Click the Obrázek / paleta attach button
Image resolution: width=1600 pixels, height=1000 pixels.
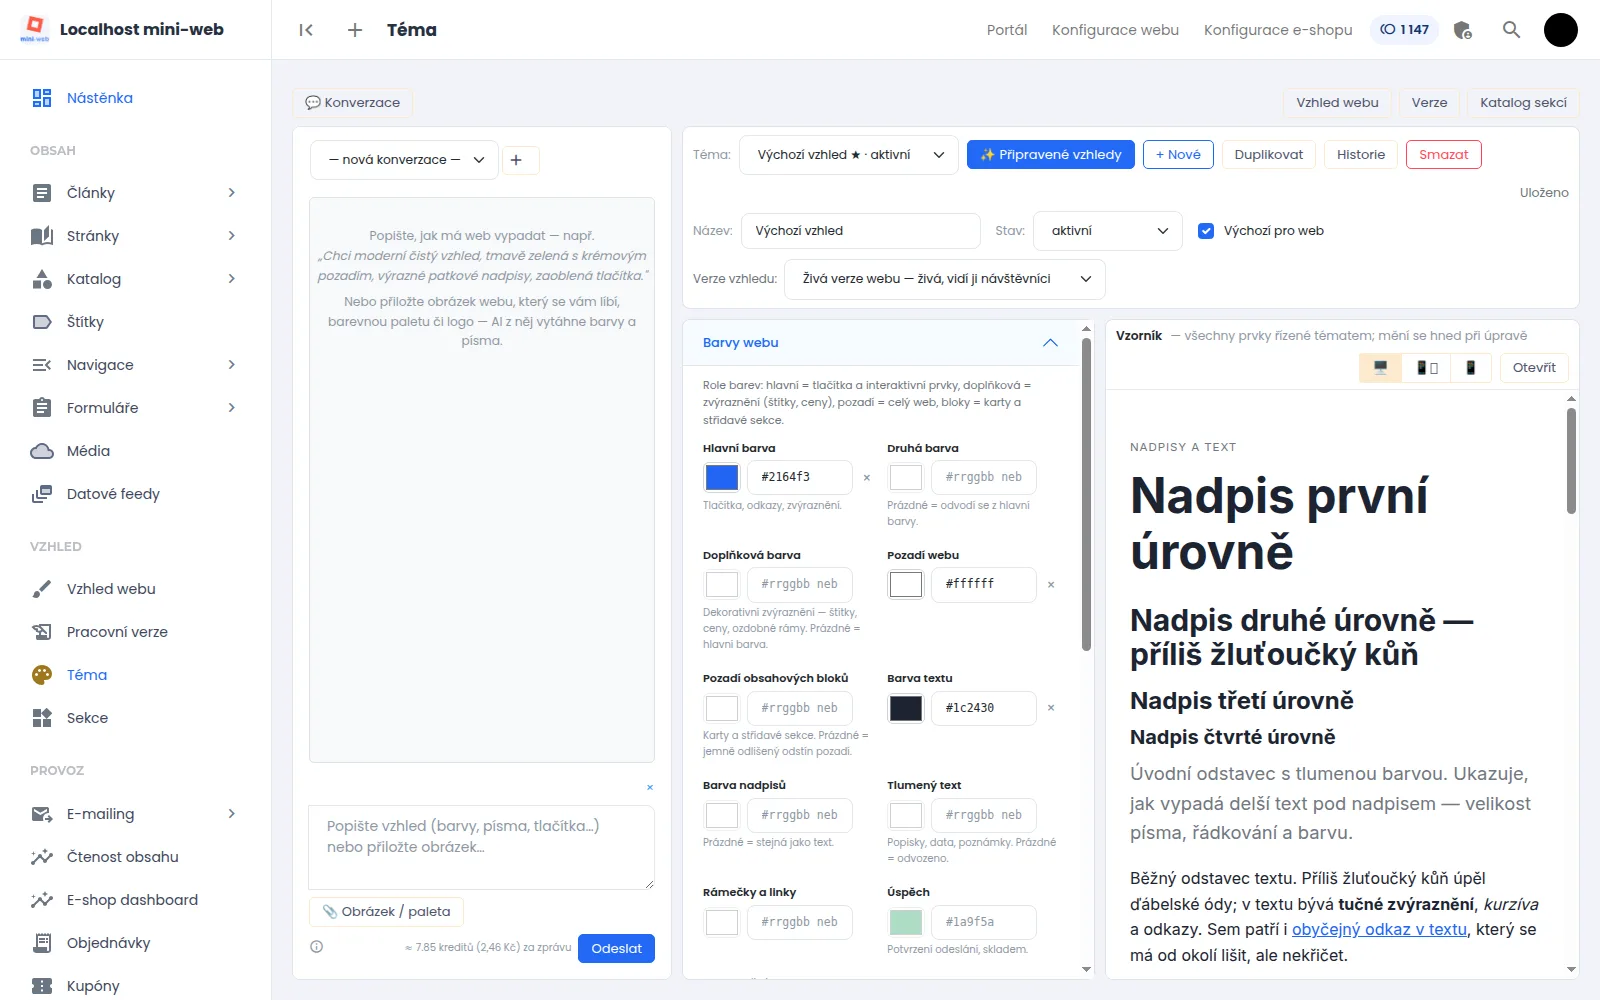point(386,912)
